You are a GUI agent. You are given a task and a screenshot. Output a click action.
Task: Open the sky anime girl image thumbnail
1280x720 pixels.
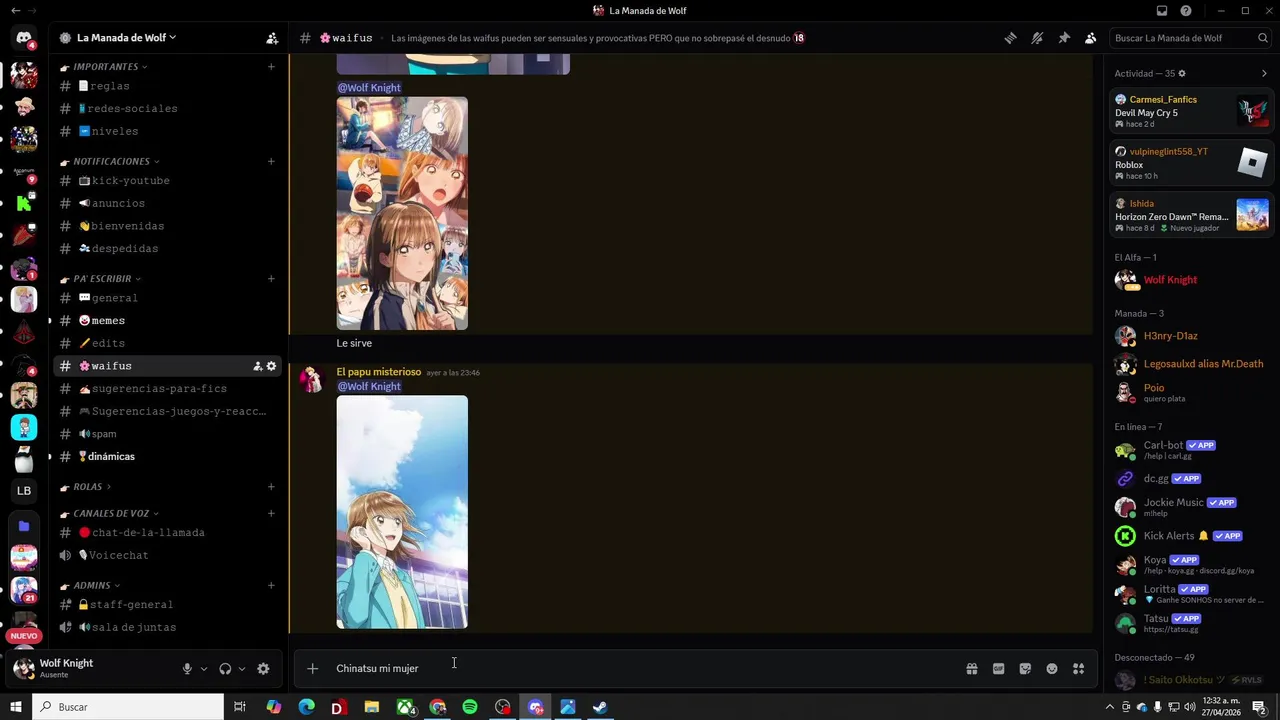tap(402, 512)
